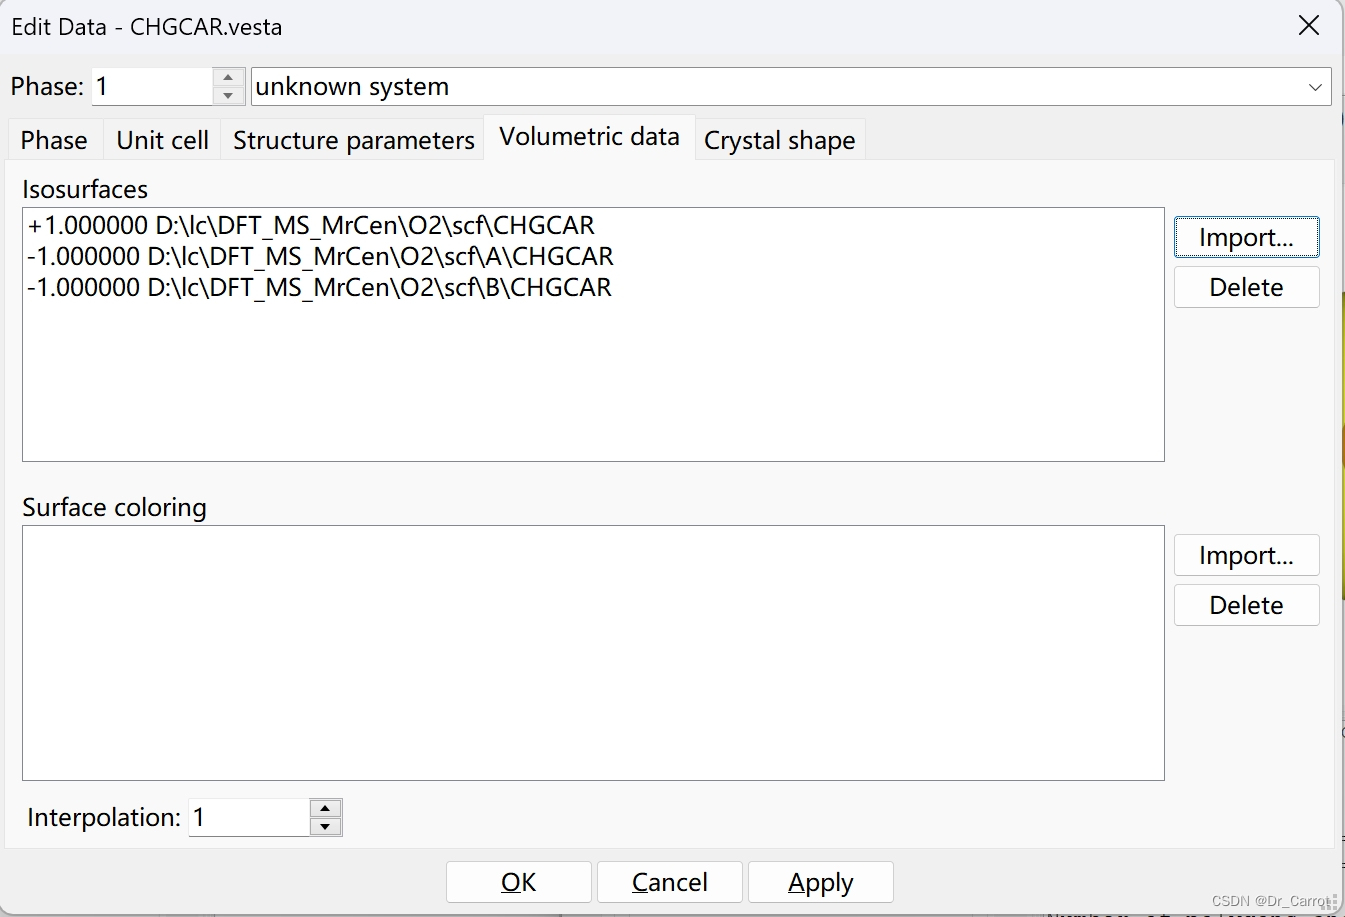
Task: Apply the volumetric data changes
Action: point(821,882)
